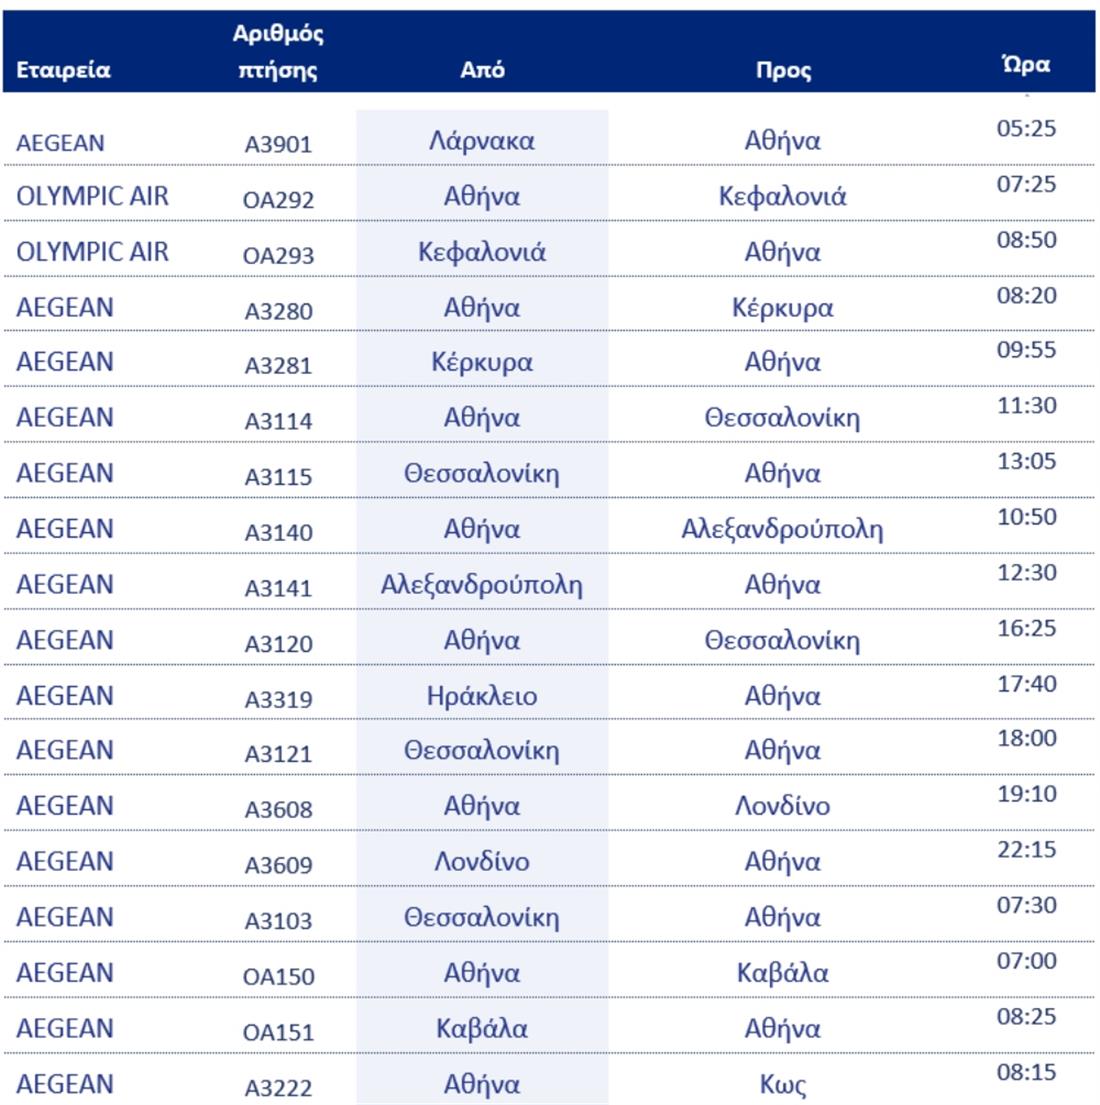
Task: Click the Από column header
Action: point(482,70)
